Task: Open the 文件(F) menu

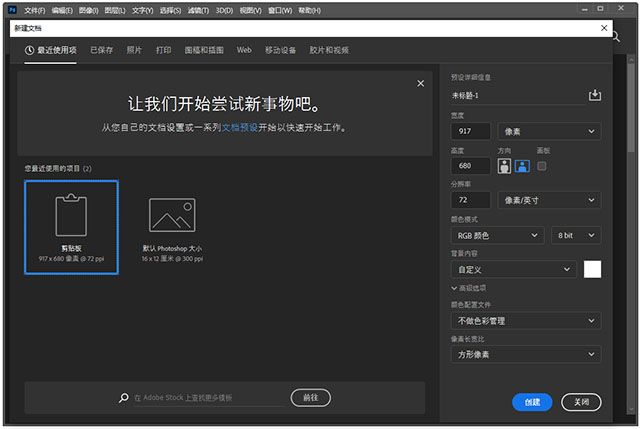Action: (x=35, y=9)
